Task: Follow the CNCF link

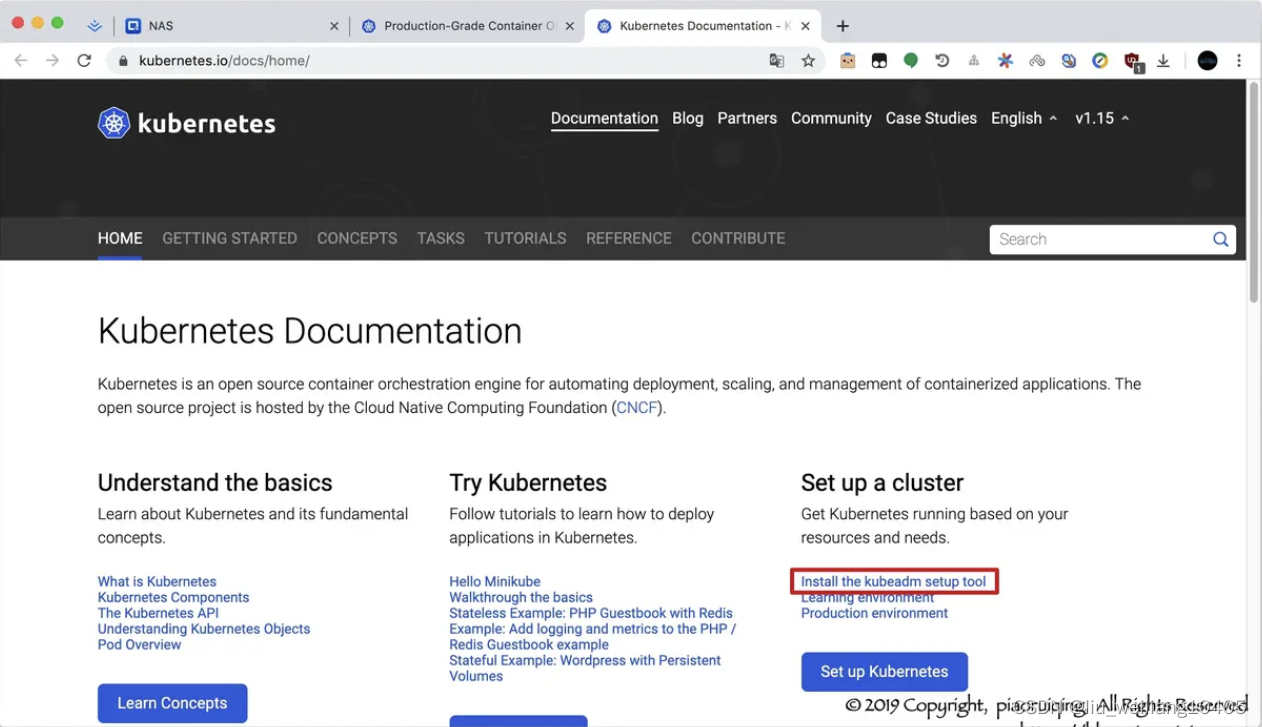Action: click(x=637, y=408)
